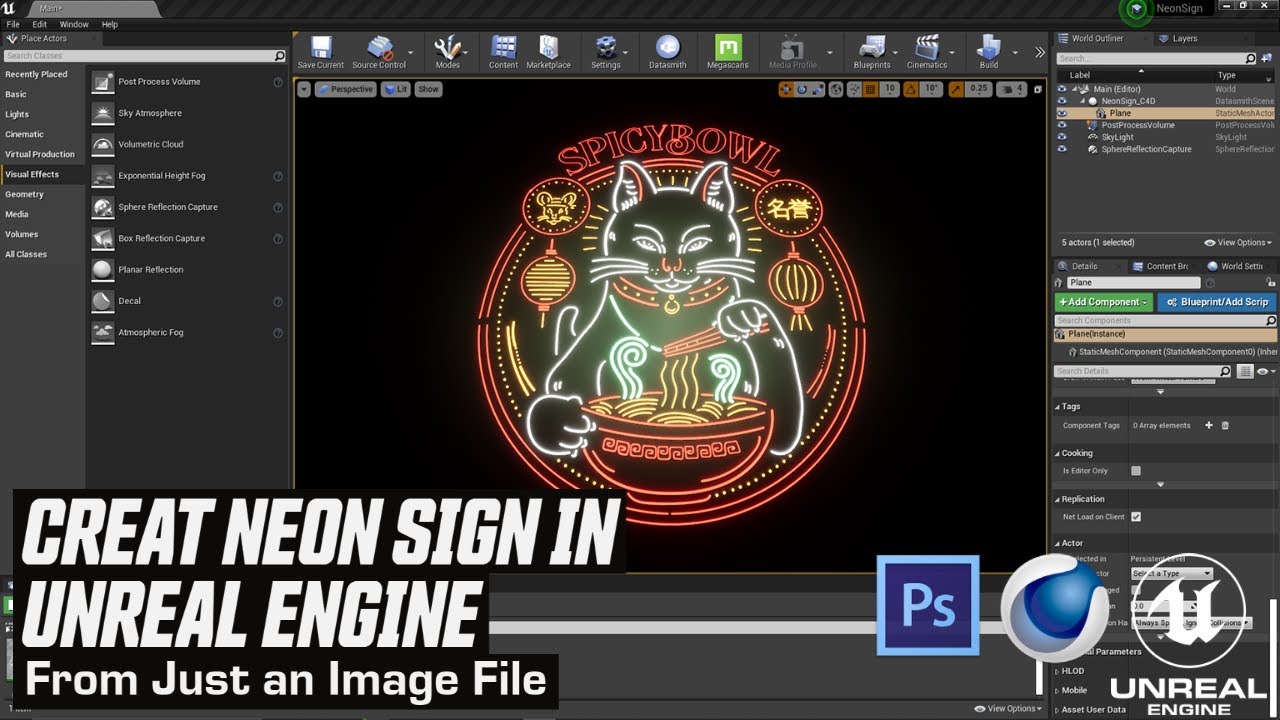Toggle rotation snapping in the viewport
Image resolution: width=1280 pixels, height=720 pixels.
pyautogui.click(x=911, y=89)
